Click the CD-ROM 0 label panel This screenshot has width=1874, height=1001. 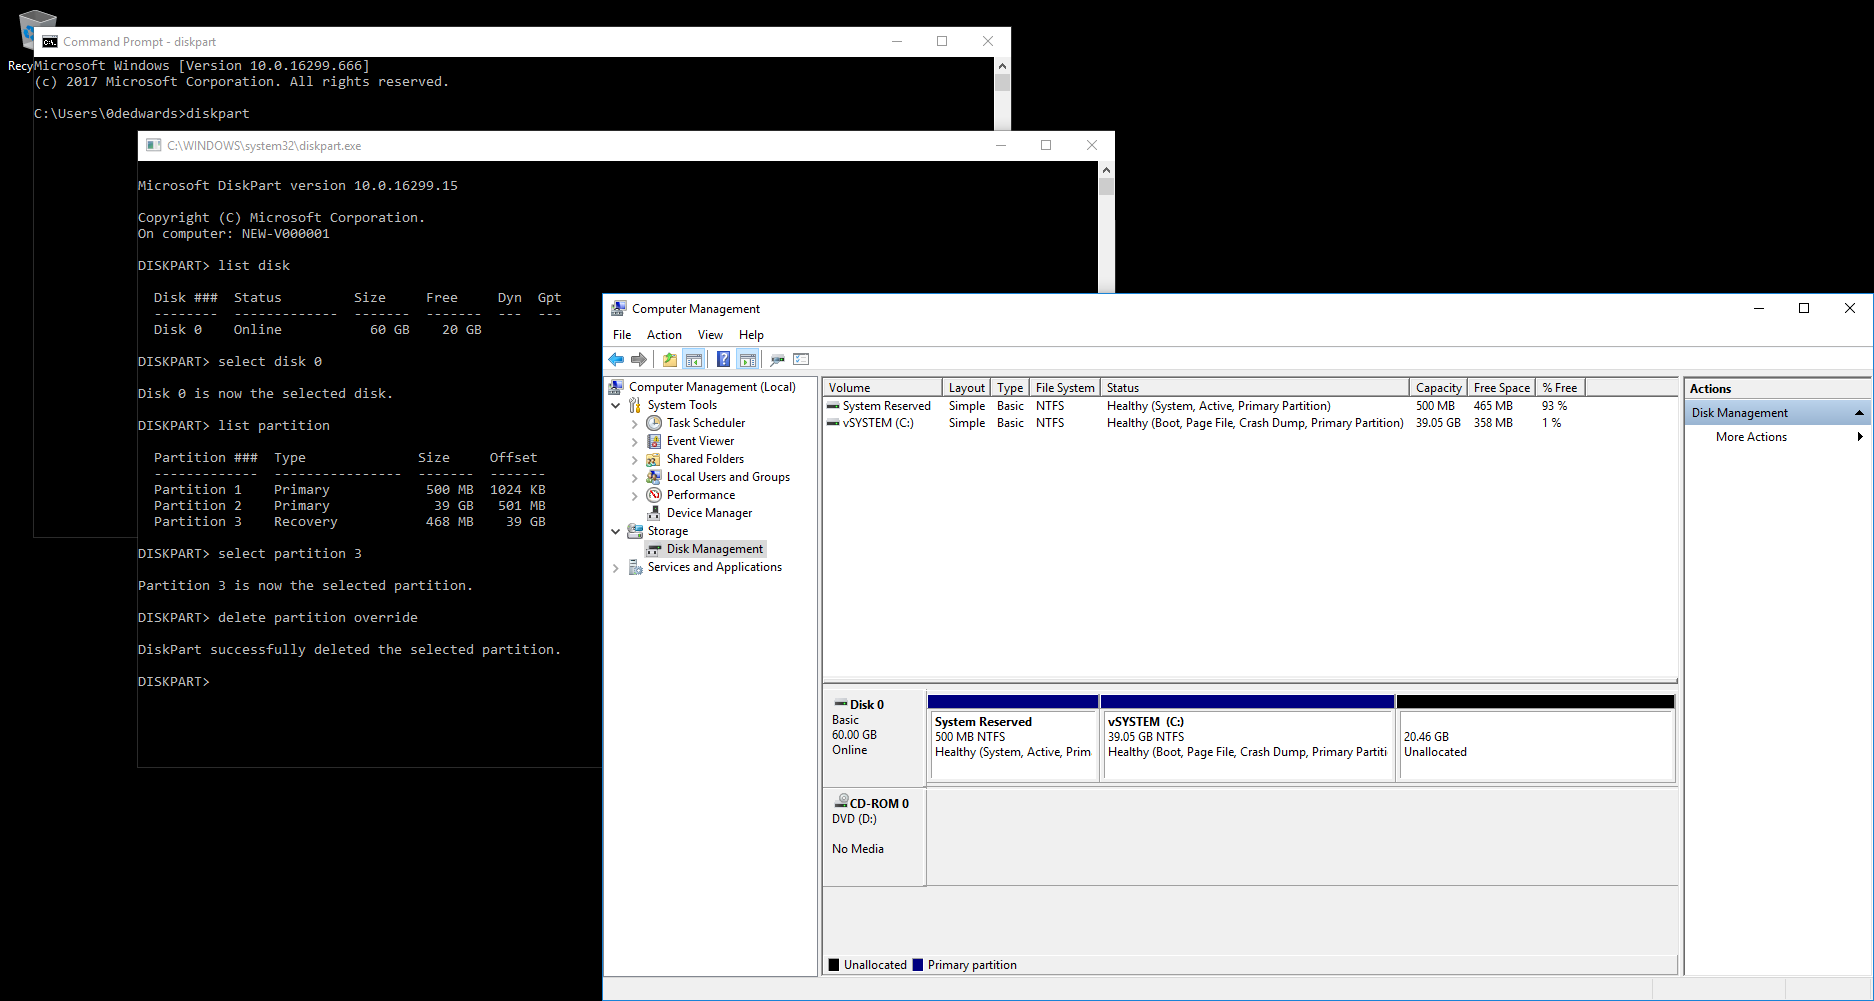(x=875, y=836)
